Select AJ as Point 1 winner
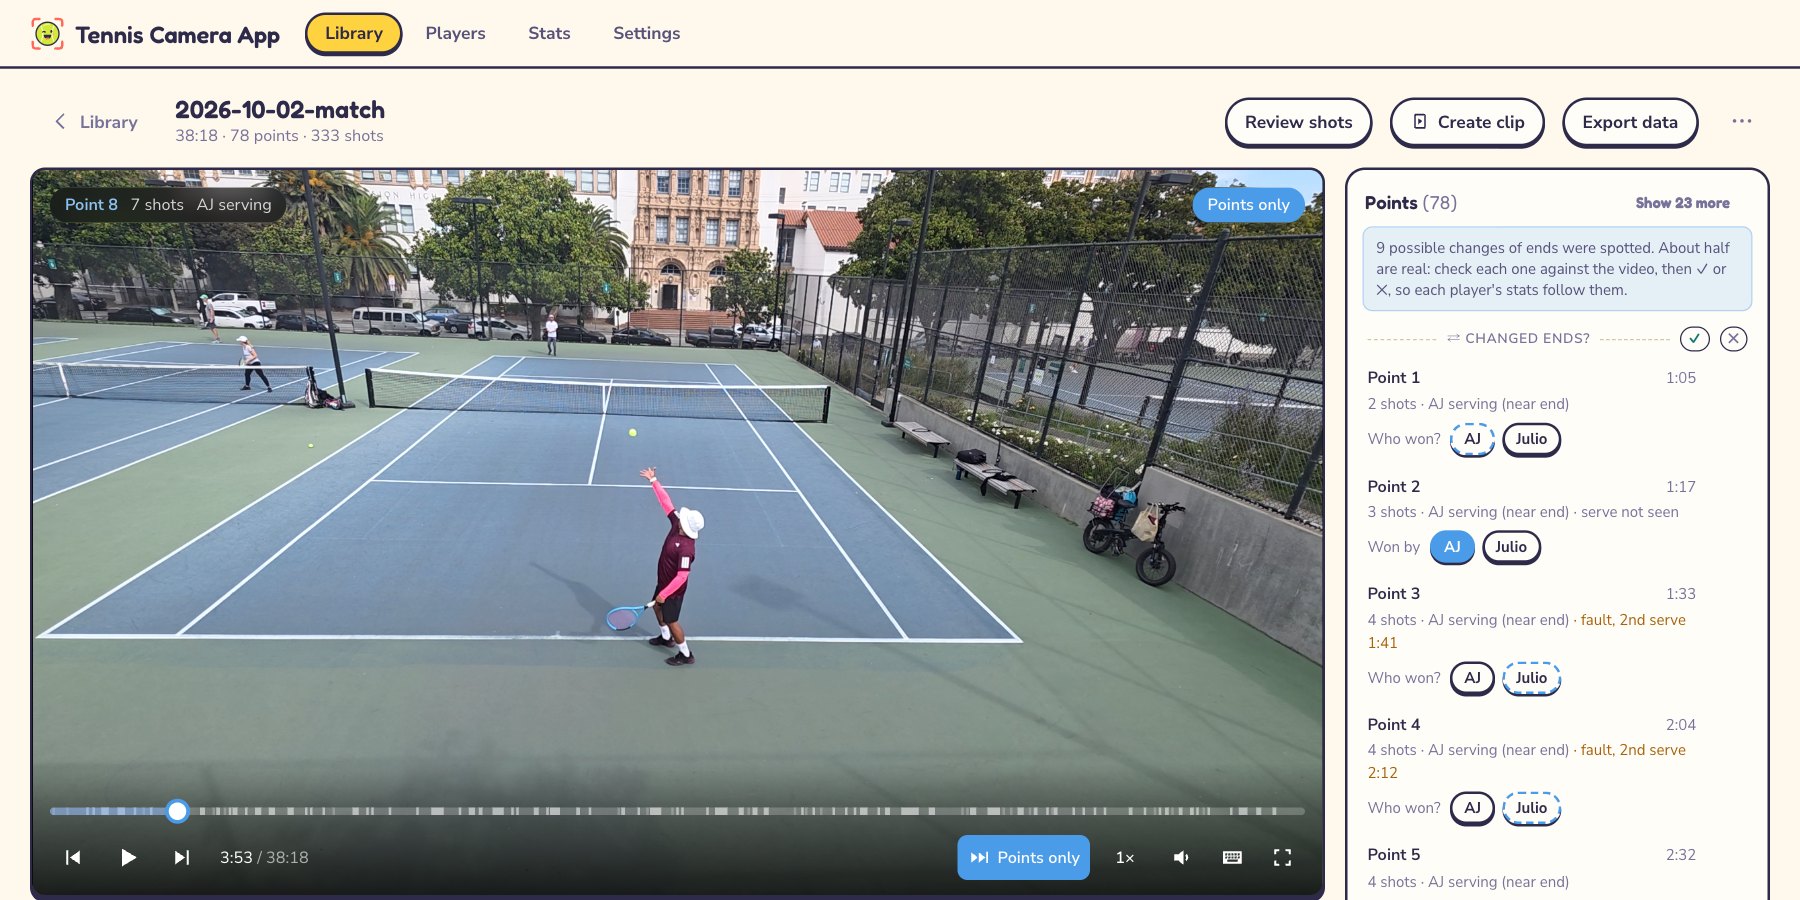1800x900 pixels. click(1472, 439)
